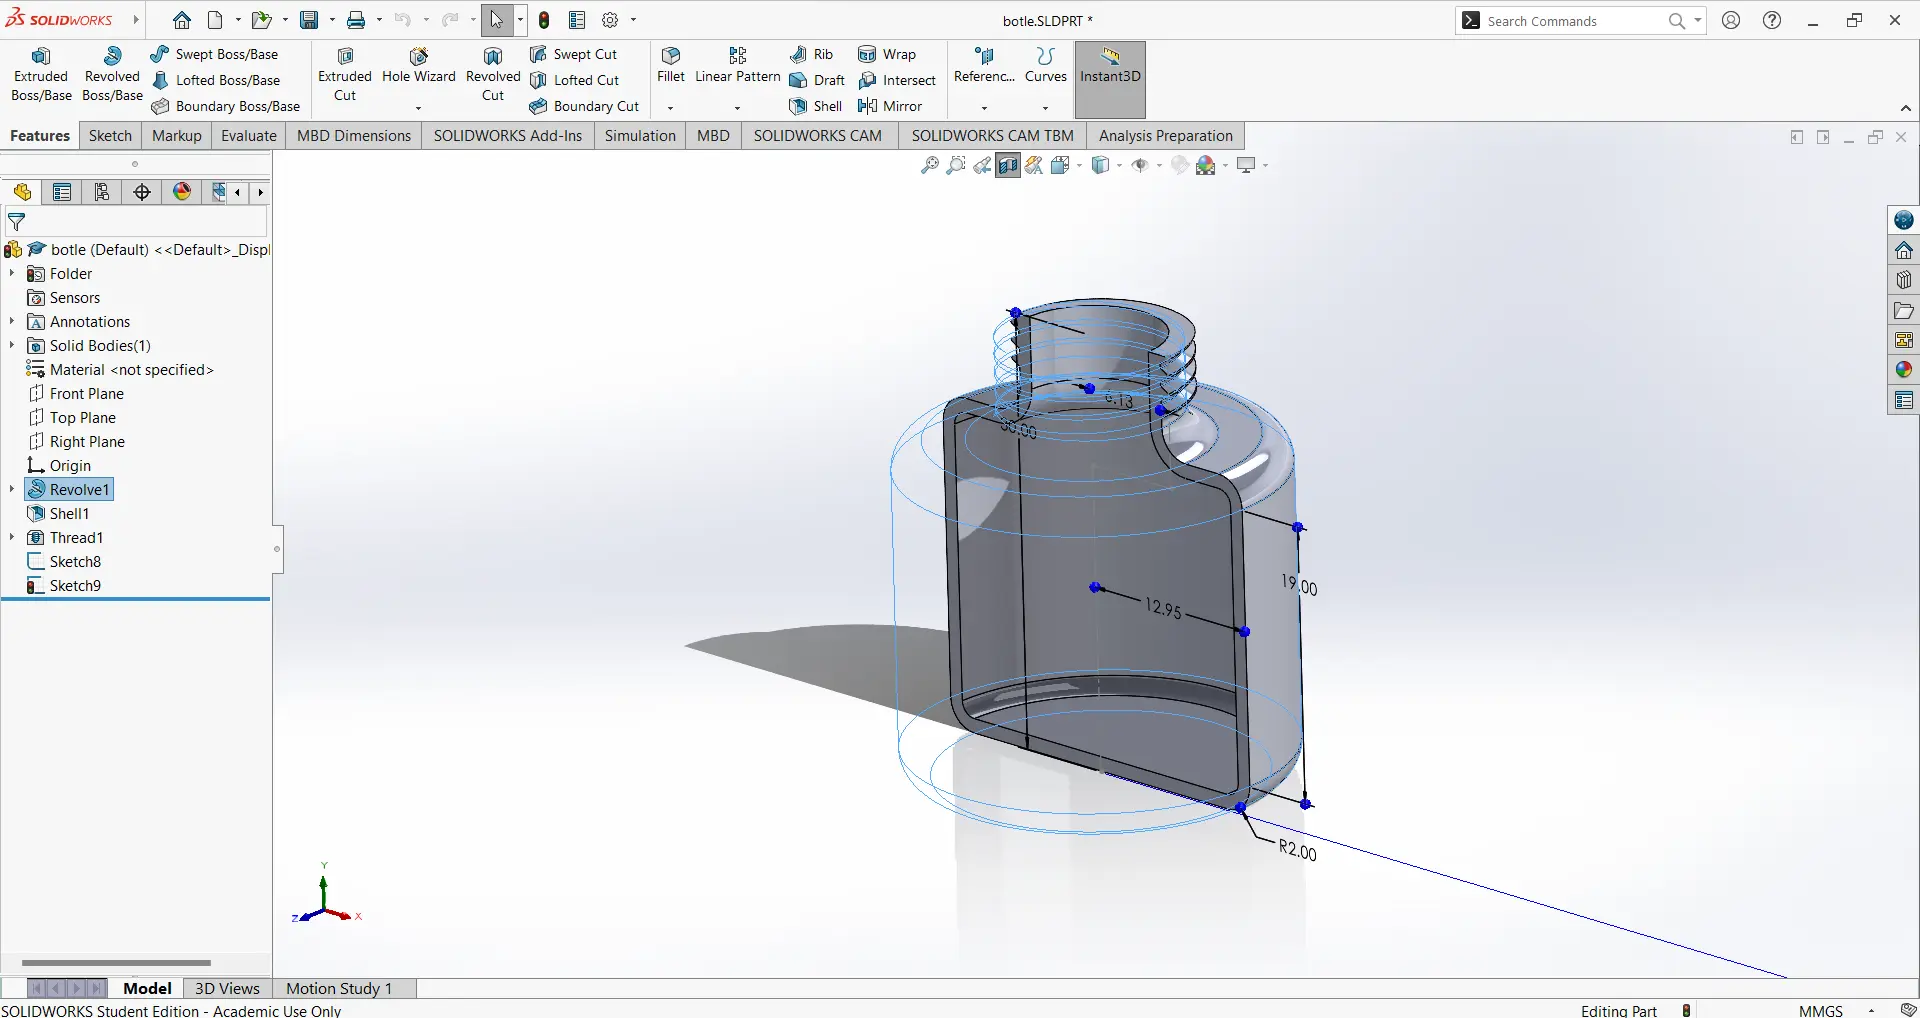Open the ConfigurationManager tab icon
This screenshot has height=1018, width=1920.
click(x=102, y=192)
